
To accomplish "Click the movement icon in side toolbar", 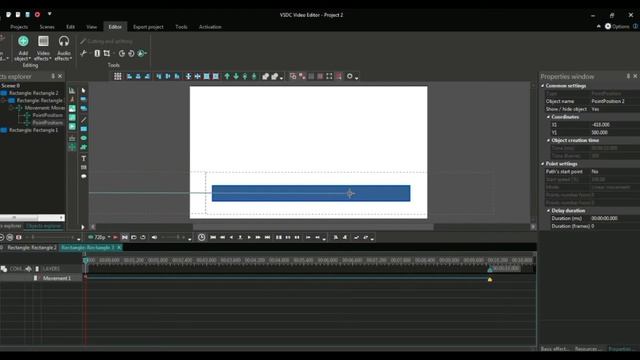I will coord(72,147).
